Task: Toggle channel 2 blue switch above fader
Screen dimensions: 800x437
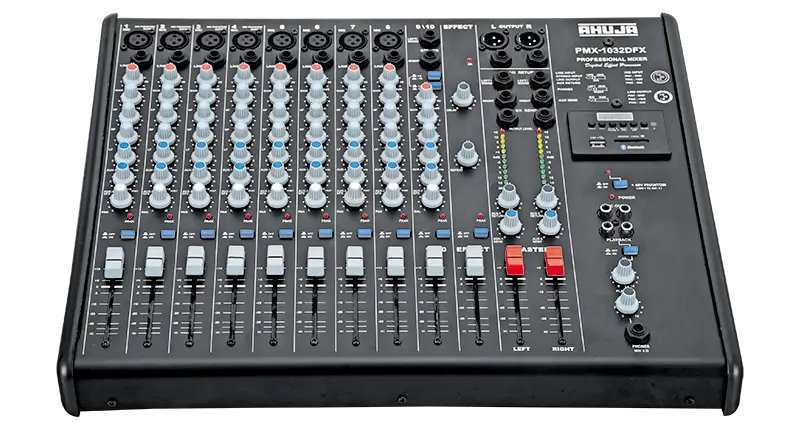Action: [168, 234]
